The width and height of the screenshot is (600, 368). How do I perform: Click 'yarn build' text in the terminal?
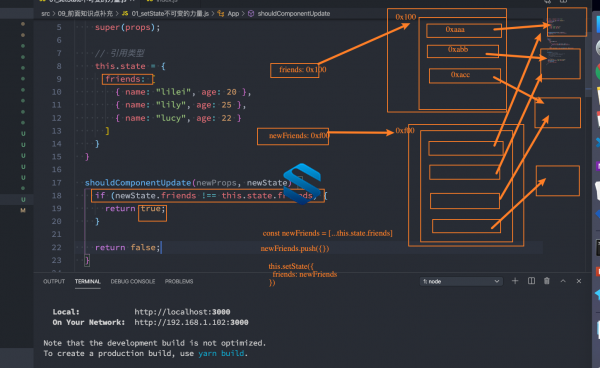point(221,353)
